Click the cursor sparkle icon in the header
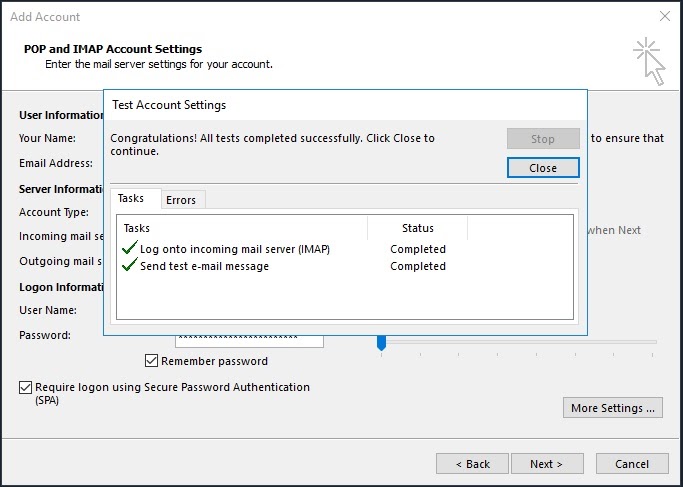683x487 pixels. point(649,61)
